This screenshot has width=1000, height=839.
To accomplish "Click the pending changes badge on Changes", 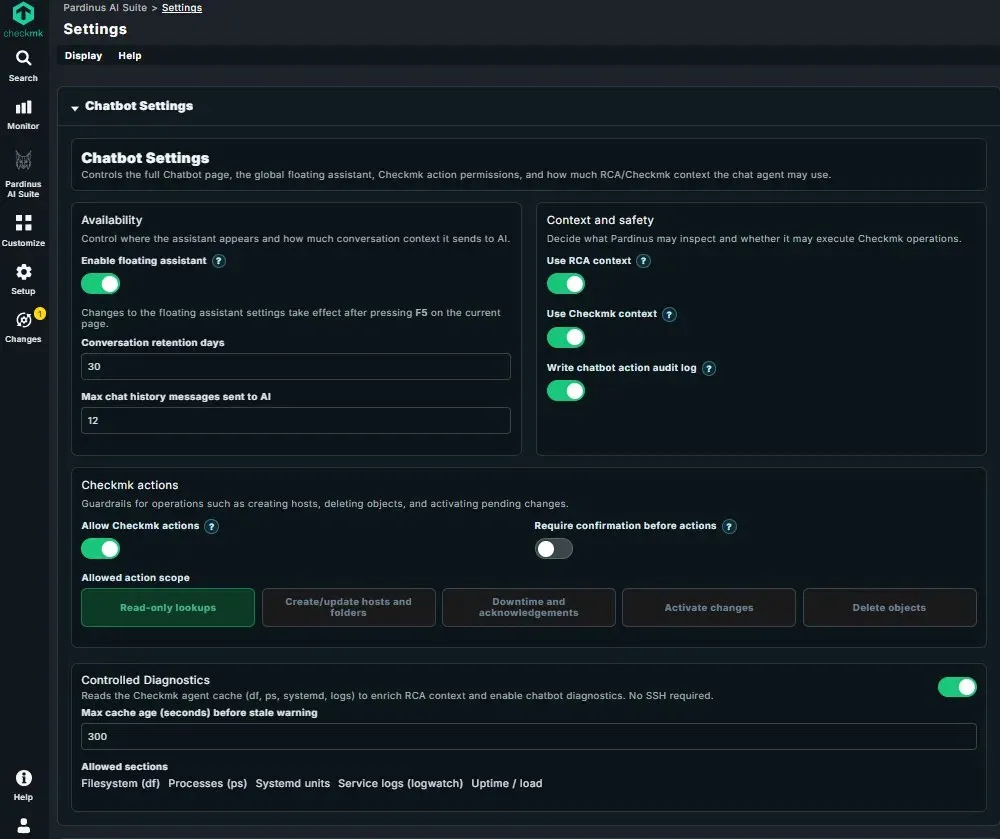I will pyautogui.click(x=40, y=313).
